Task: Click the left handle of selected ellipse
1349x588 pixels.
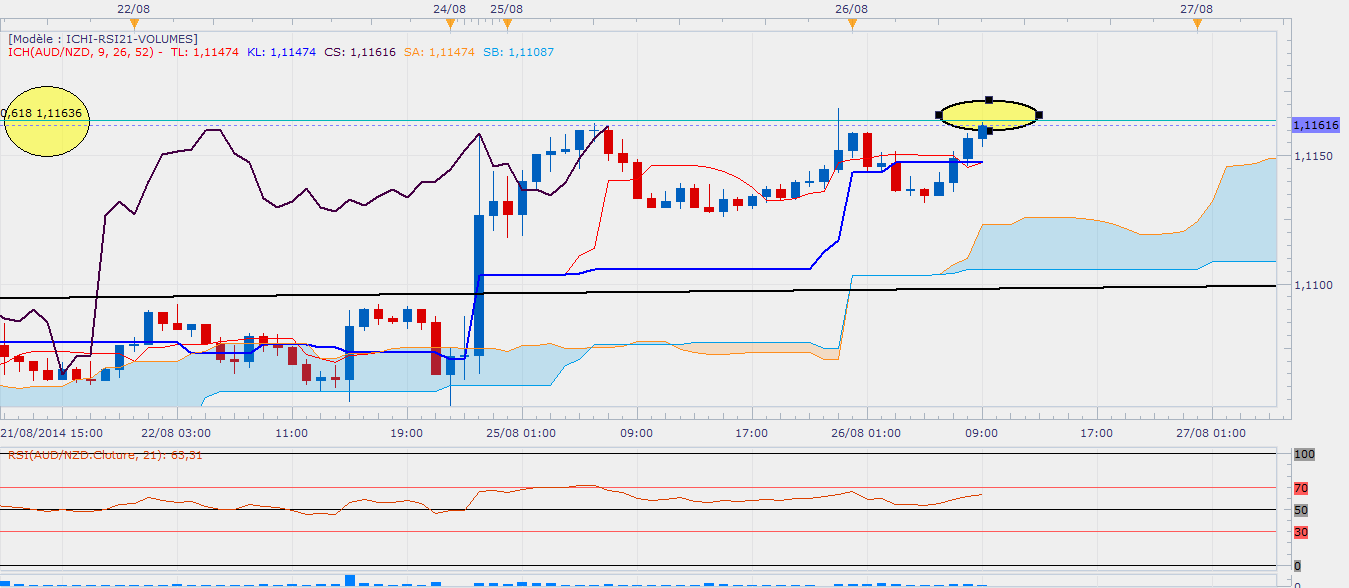Action: click(x=939, y=116)
